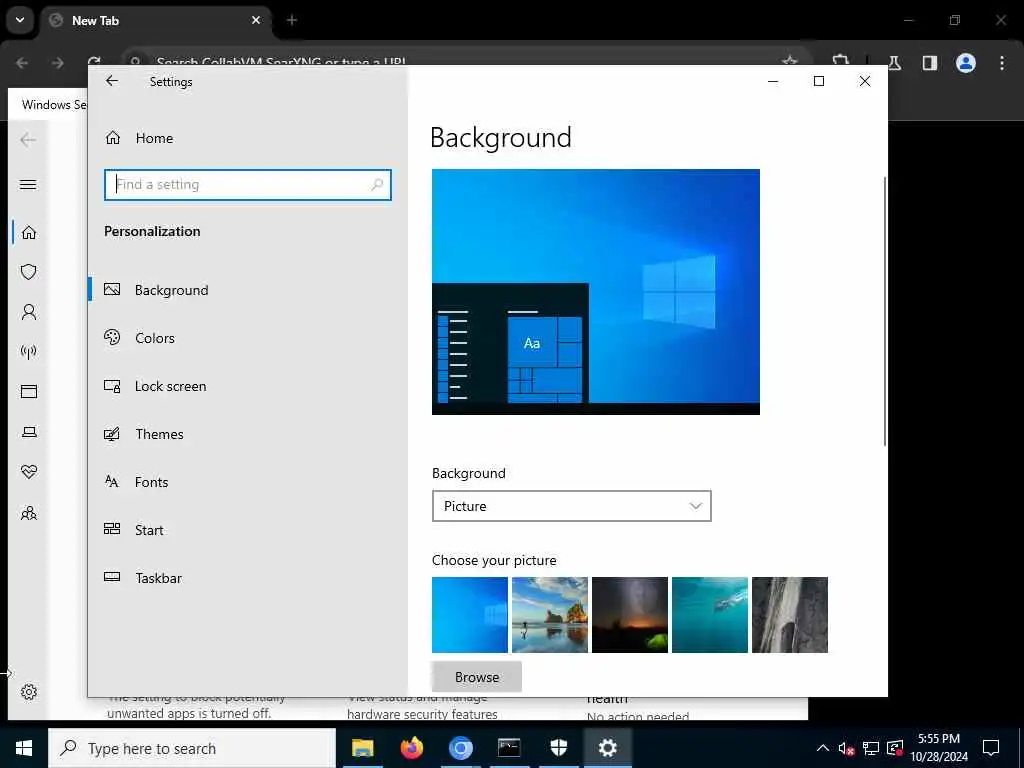Close the New Tab in Chrome
Screen dimensions: 1024x768
pyautogui.click(x=256, y=20)
